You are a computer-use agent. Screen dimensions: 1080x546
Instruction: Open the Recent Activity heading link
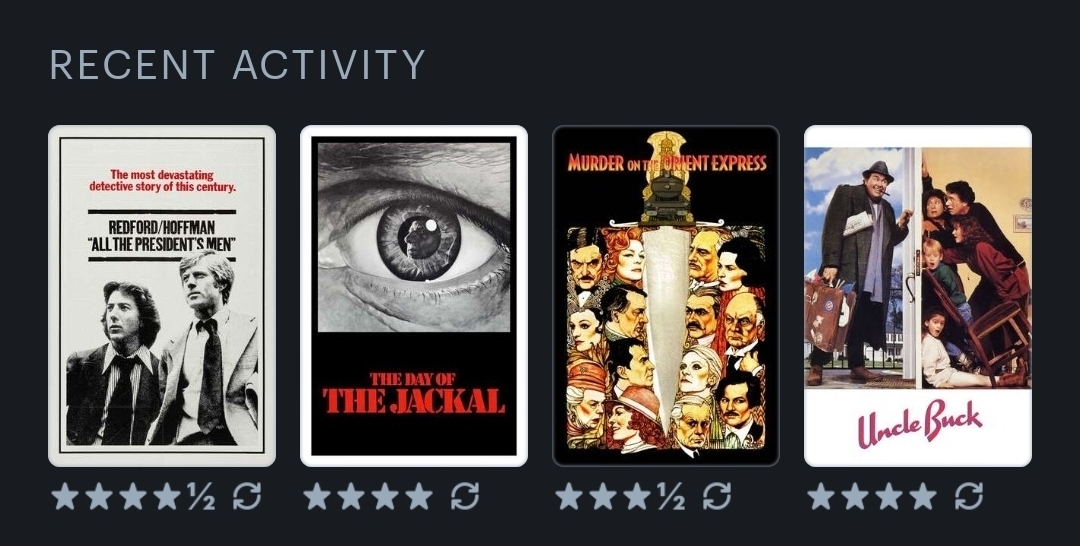click(238, 65)
